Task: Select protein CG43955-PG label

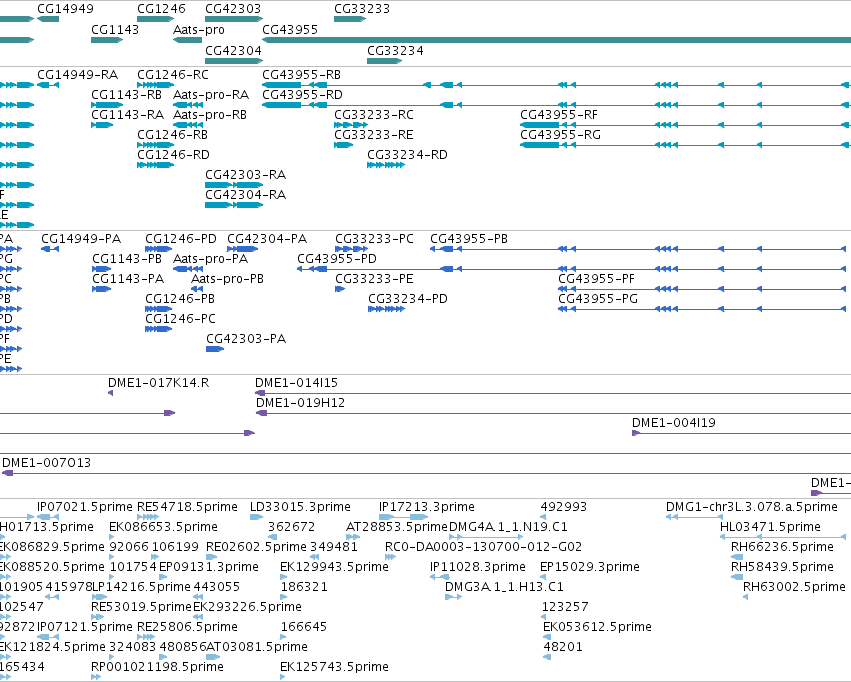Action: point(598,299)
